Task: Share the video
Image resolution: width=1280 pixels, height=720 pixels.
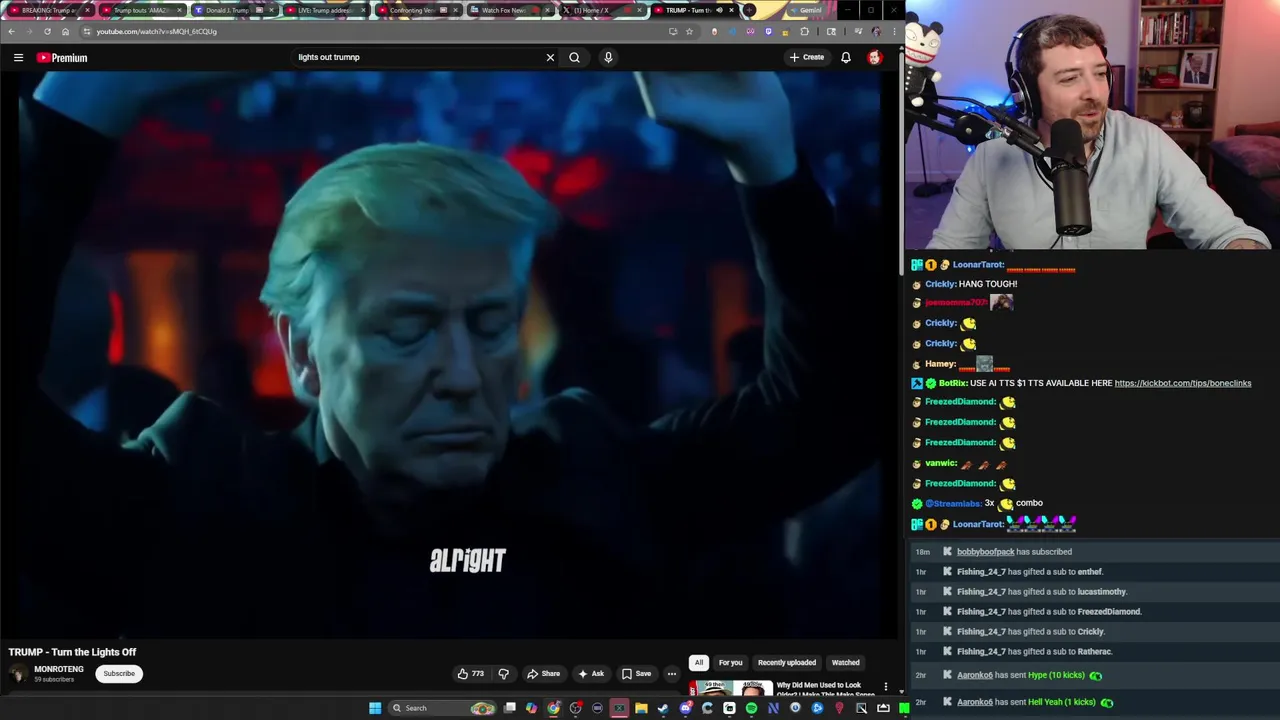Action: click(x=544, y=673)
